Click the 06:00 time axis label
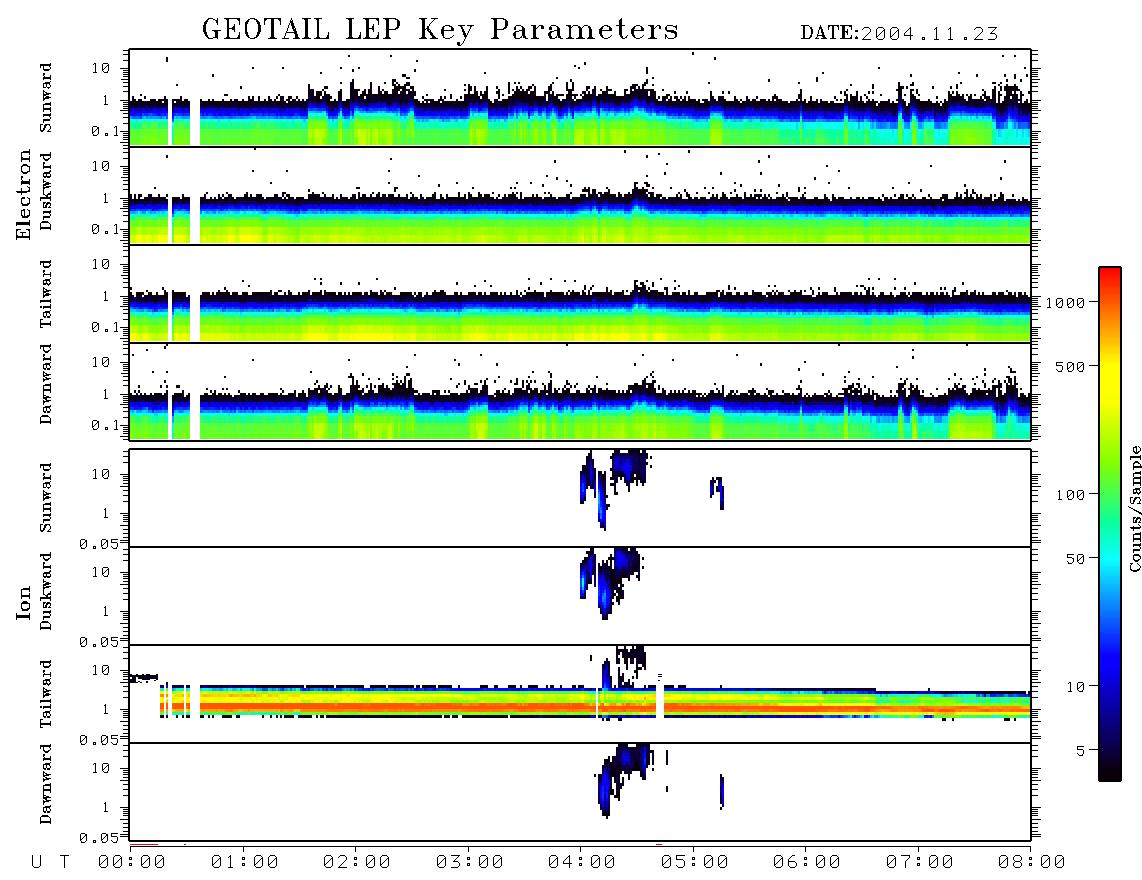Viewport: 1142px width, 880px height. 807,863
